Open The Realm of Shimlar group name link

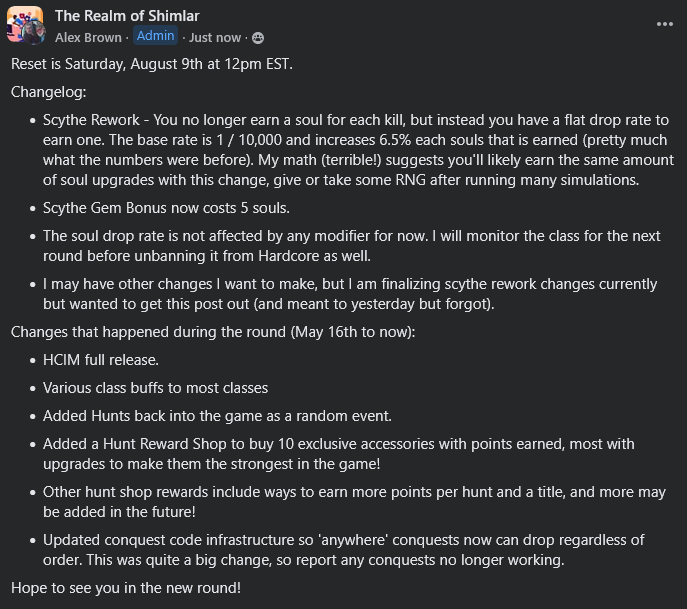point(127,16)
